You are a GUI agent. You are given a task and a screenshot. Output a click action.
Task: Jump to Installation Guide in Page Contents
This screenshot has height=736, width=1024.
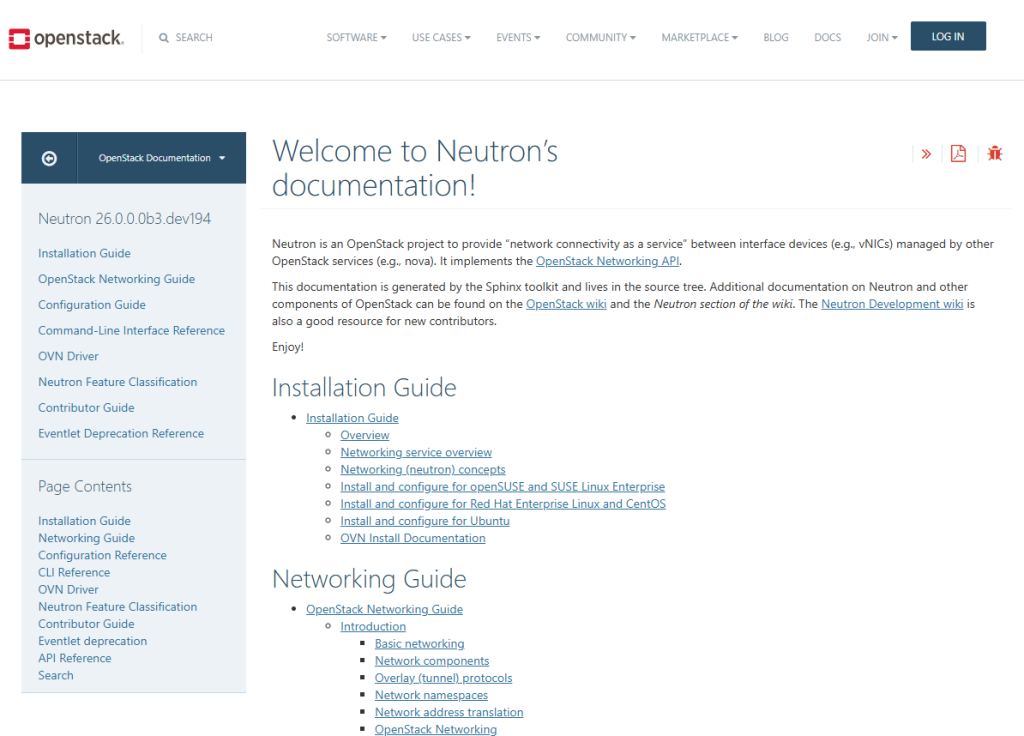pyautogui.click(x=84, y=521)
